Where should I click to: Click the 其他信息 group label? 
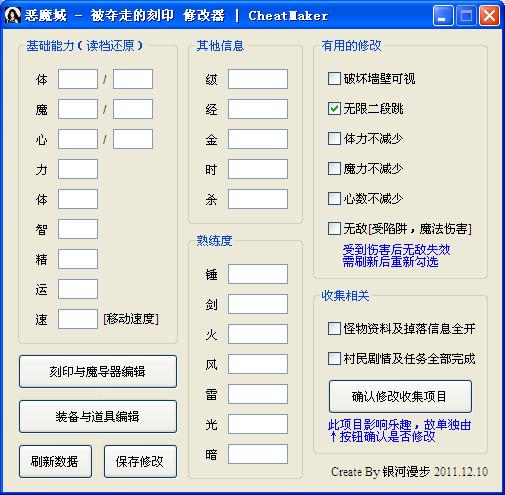tap(220, 46)
